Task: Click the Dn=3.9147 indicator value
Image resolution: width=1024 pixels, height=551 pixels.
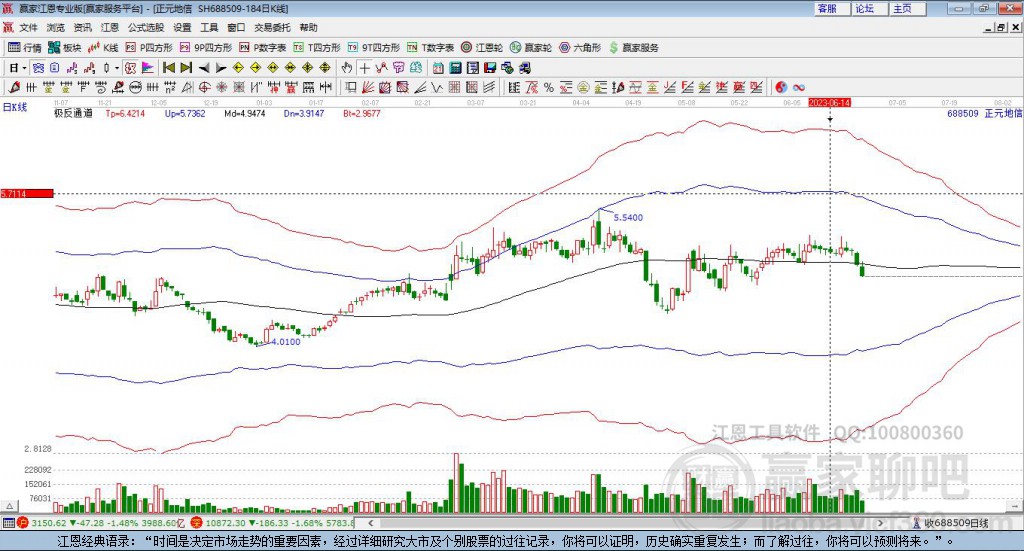Action: pyautogui.click(x=304, y=114)
